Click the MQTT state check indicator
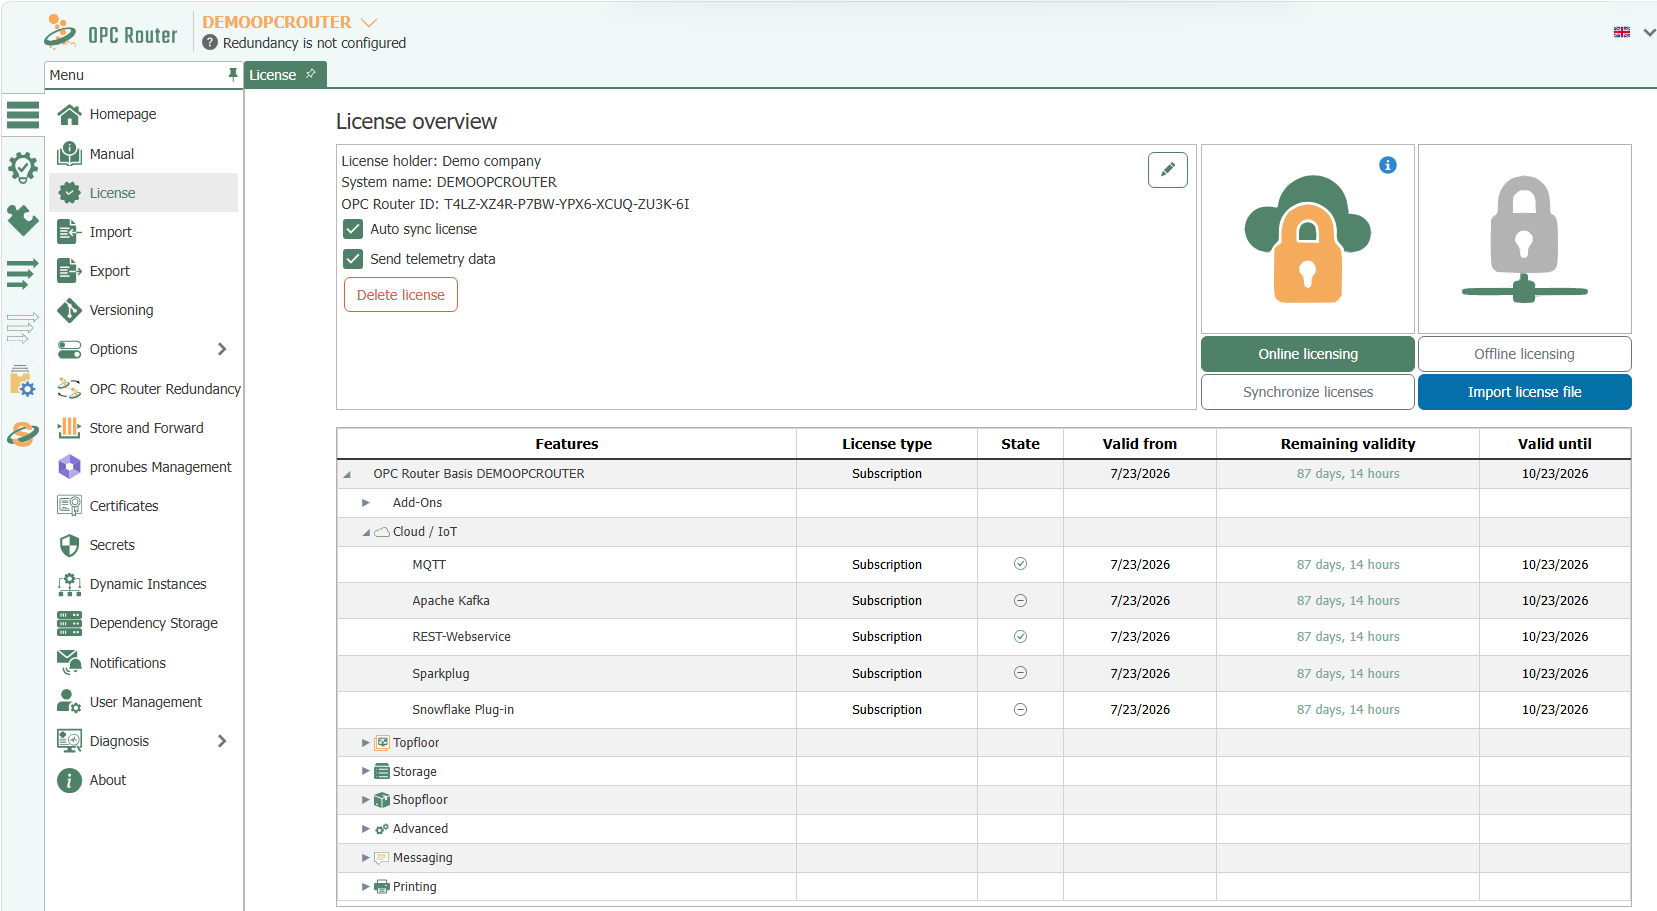The width and height of the screenshot is (1657, 911). click(x=1020, y=564)
